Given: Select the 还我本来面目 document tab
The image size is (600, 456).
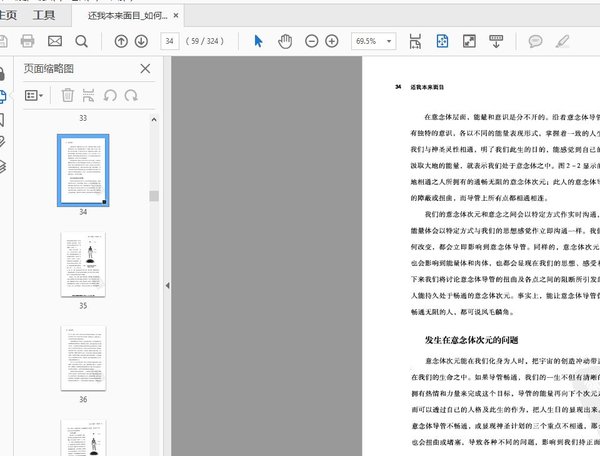Looking at the screenshot, I should pyautogui.click(x=130, y=16).
